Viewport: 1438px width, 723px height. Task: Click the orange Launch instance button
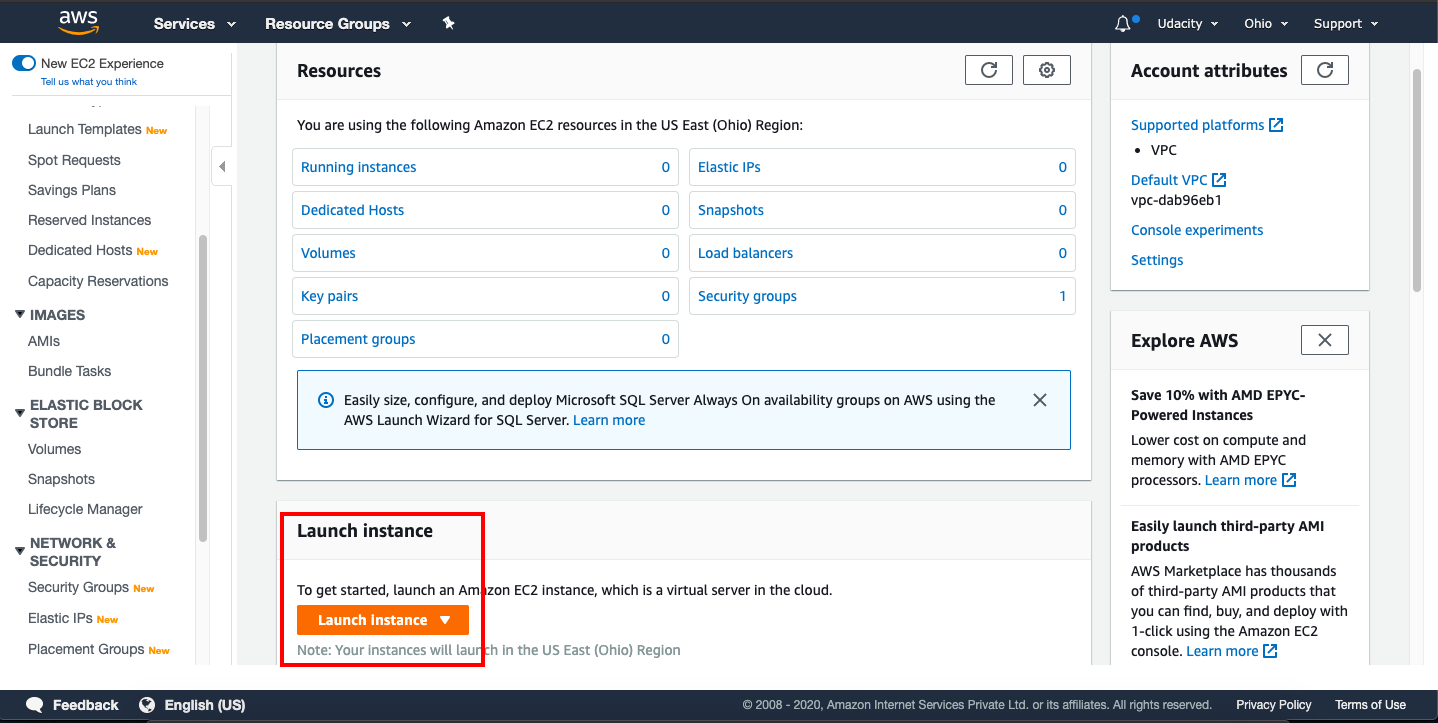coord(382,620)
